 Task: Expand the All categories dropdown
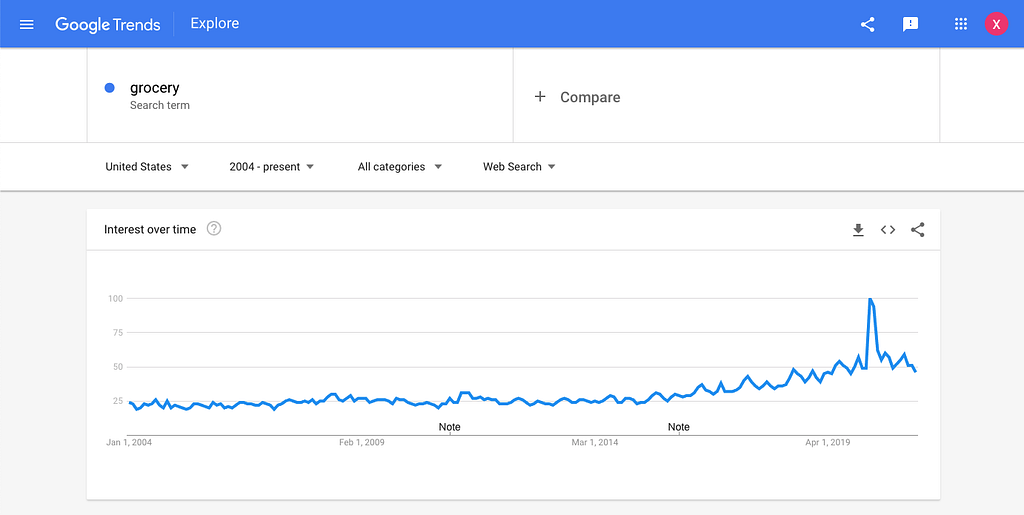[x=400, y=166]
